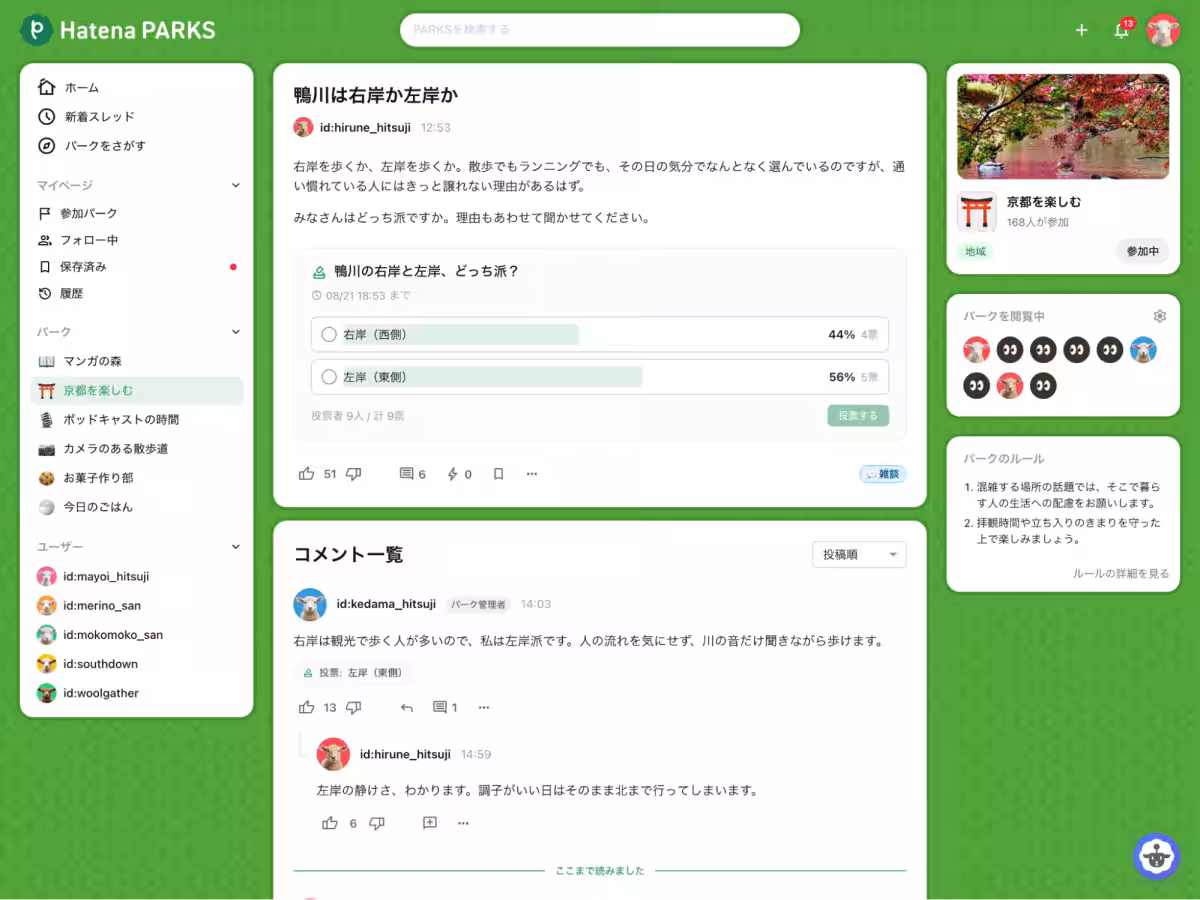Screen dimensions: 1200x900
Task: Open 今日のごはん park
Action: tap(137, 507)
